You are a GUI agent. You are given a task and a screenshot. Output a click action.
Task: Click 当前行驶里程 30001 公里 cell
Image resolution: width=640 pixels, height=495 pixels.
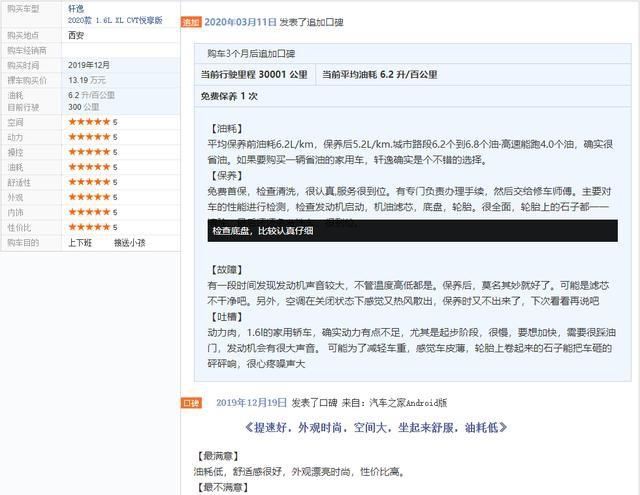[x=254, y=75]
